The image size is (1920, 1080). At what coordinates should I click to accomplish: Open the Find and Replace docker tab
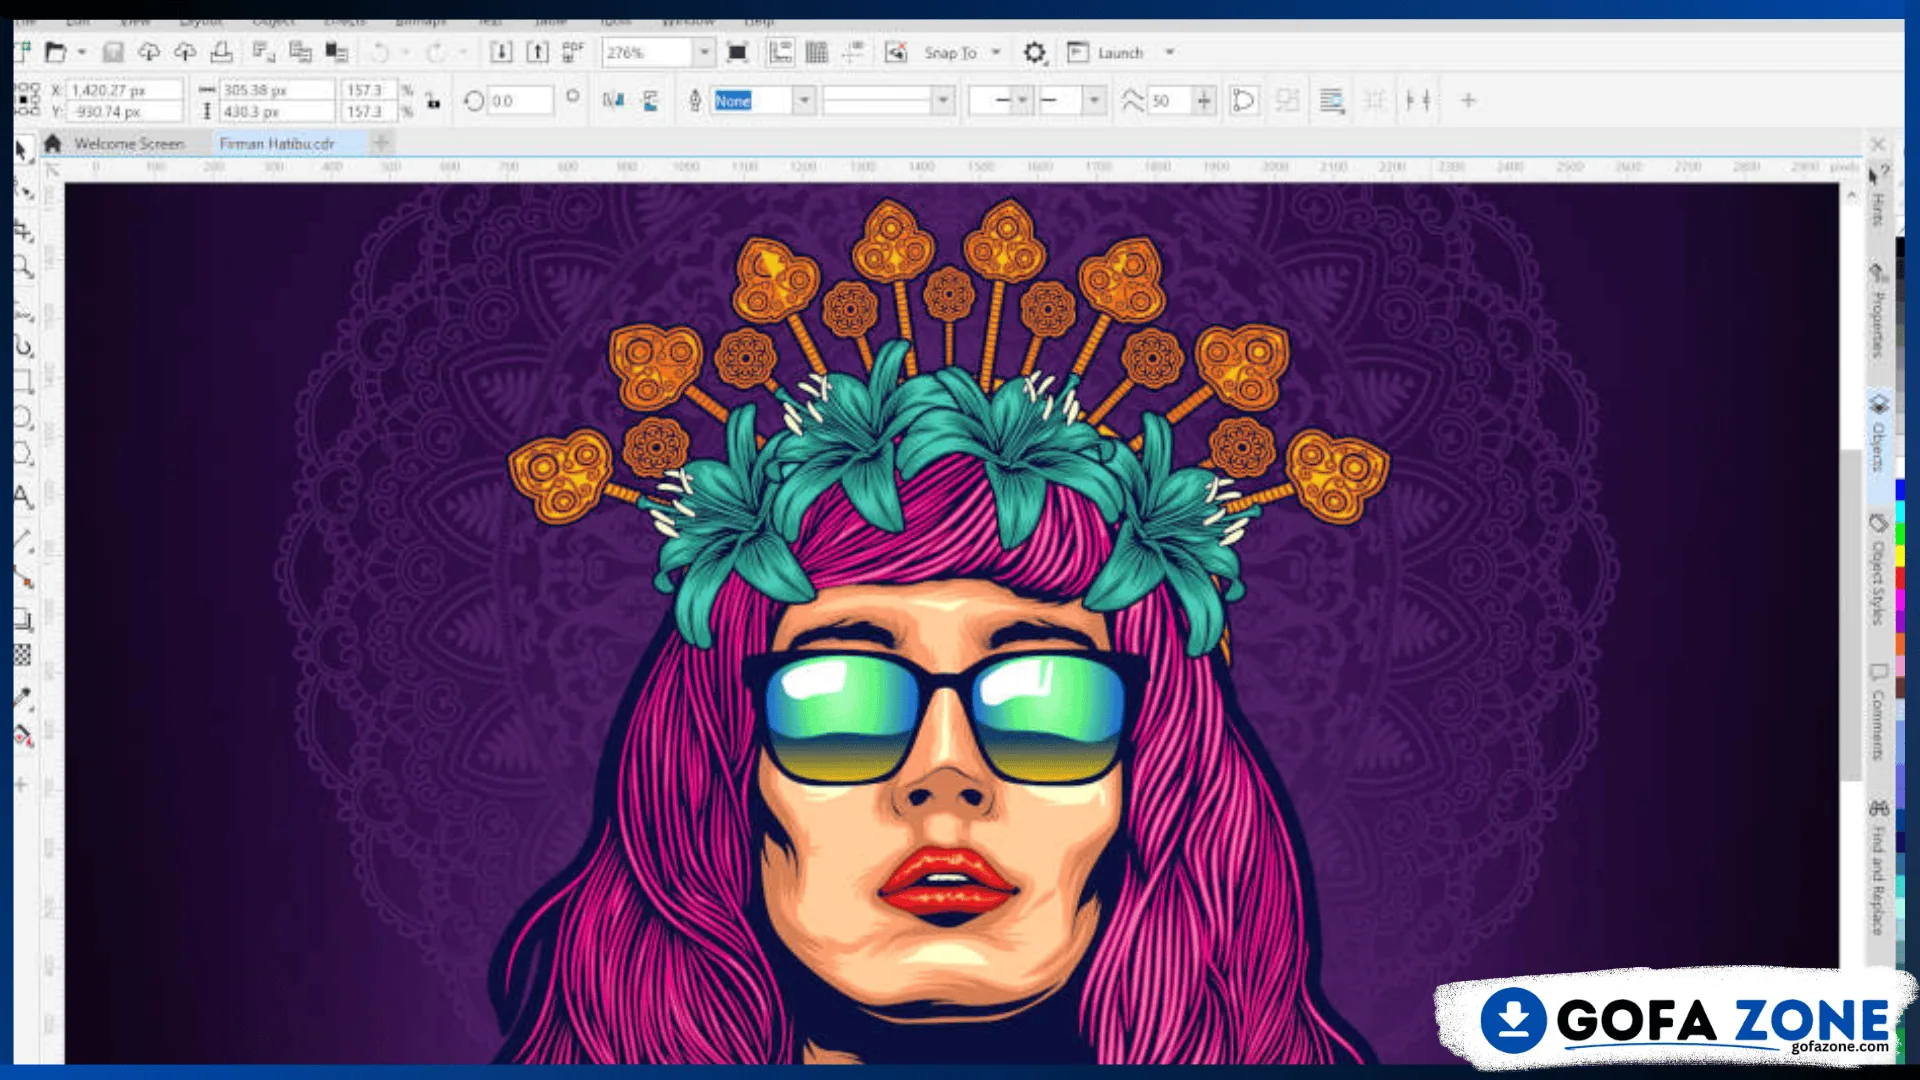tap(1879, 869)
